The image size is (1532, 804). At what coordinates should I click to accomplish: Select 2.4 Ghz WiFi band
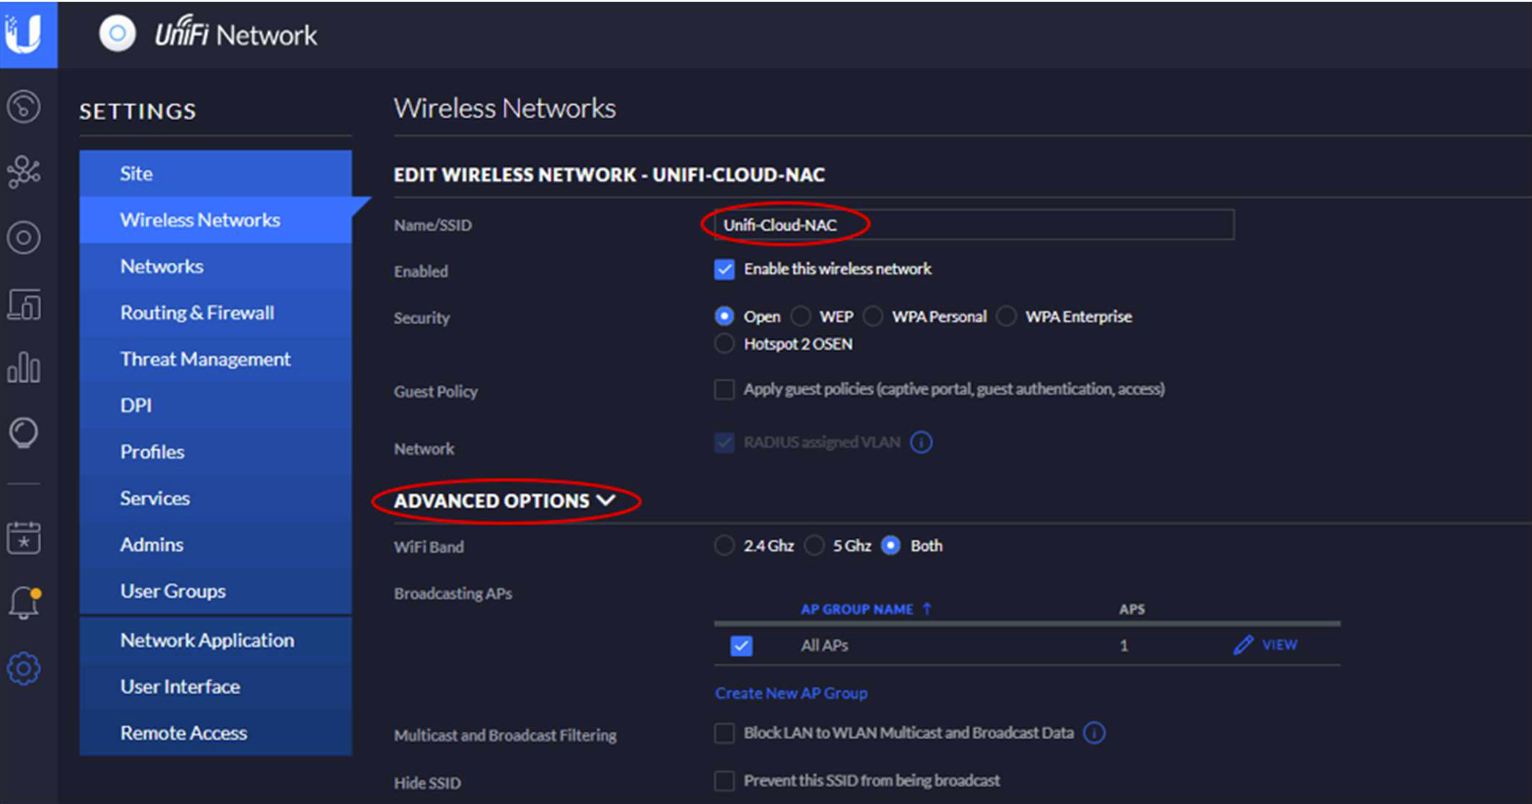pyautogui.click(x=725, y=546)
